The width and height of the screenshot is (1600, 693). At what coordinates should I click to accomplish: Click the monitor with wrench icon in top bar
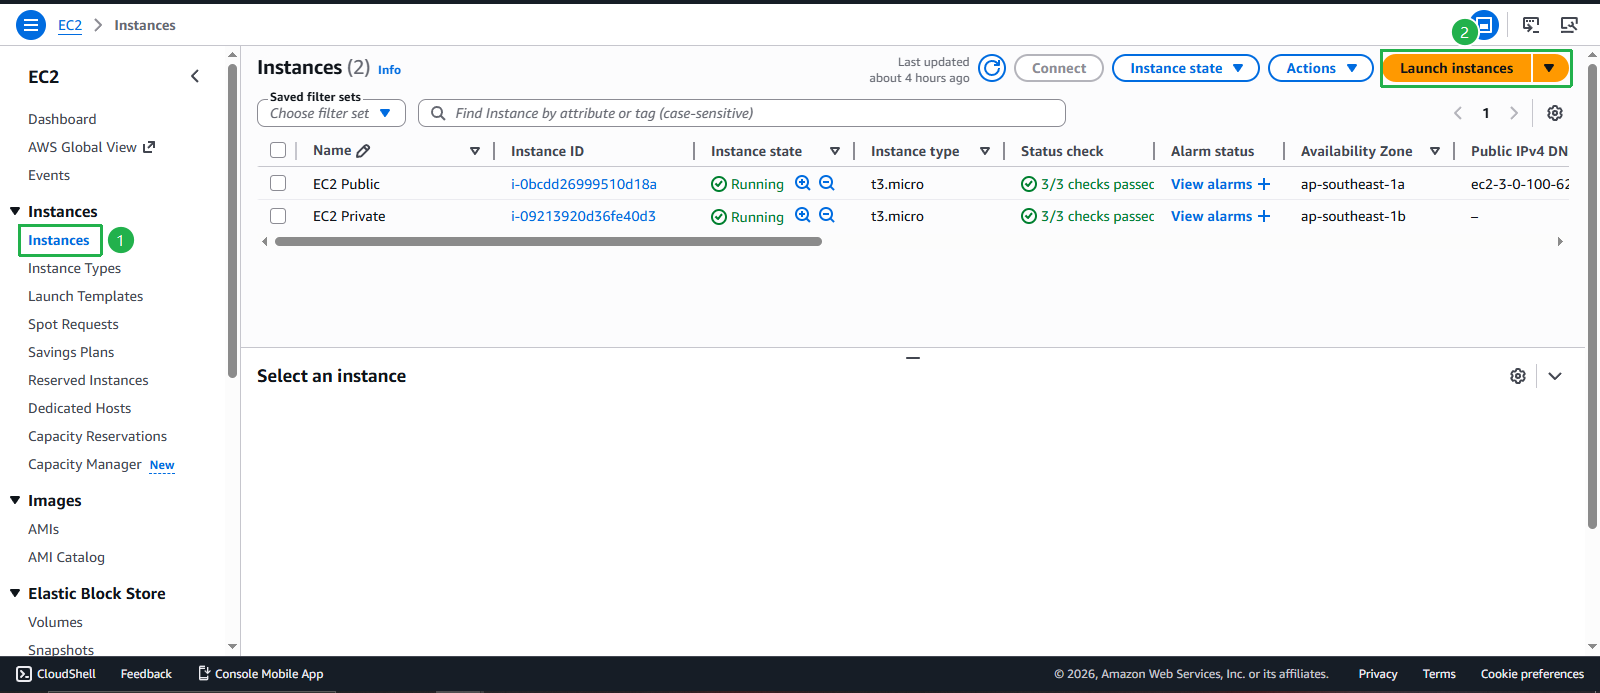(1569, 25)
